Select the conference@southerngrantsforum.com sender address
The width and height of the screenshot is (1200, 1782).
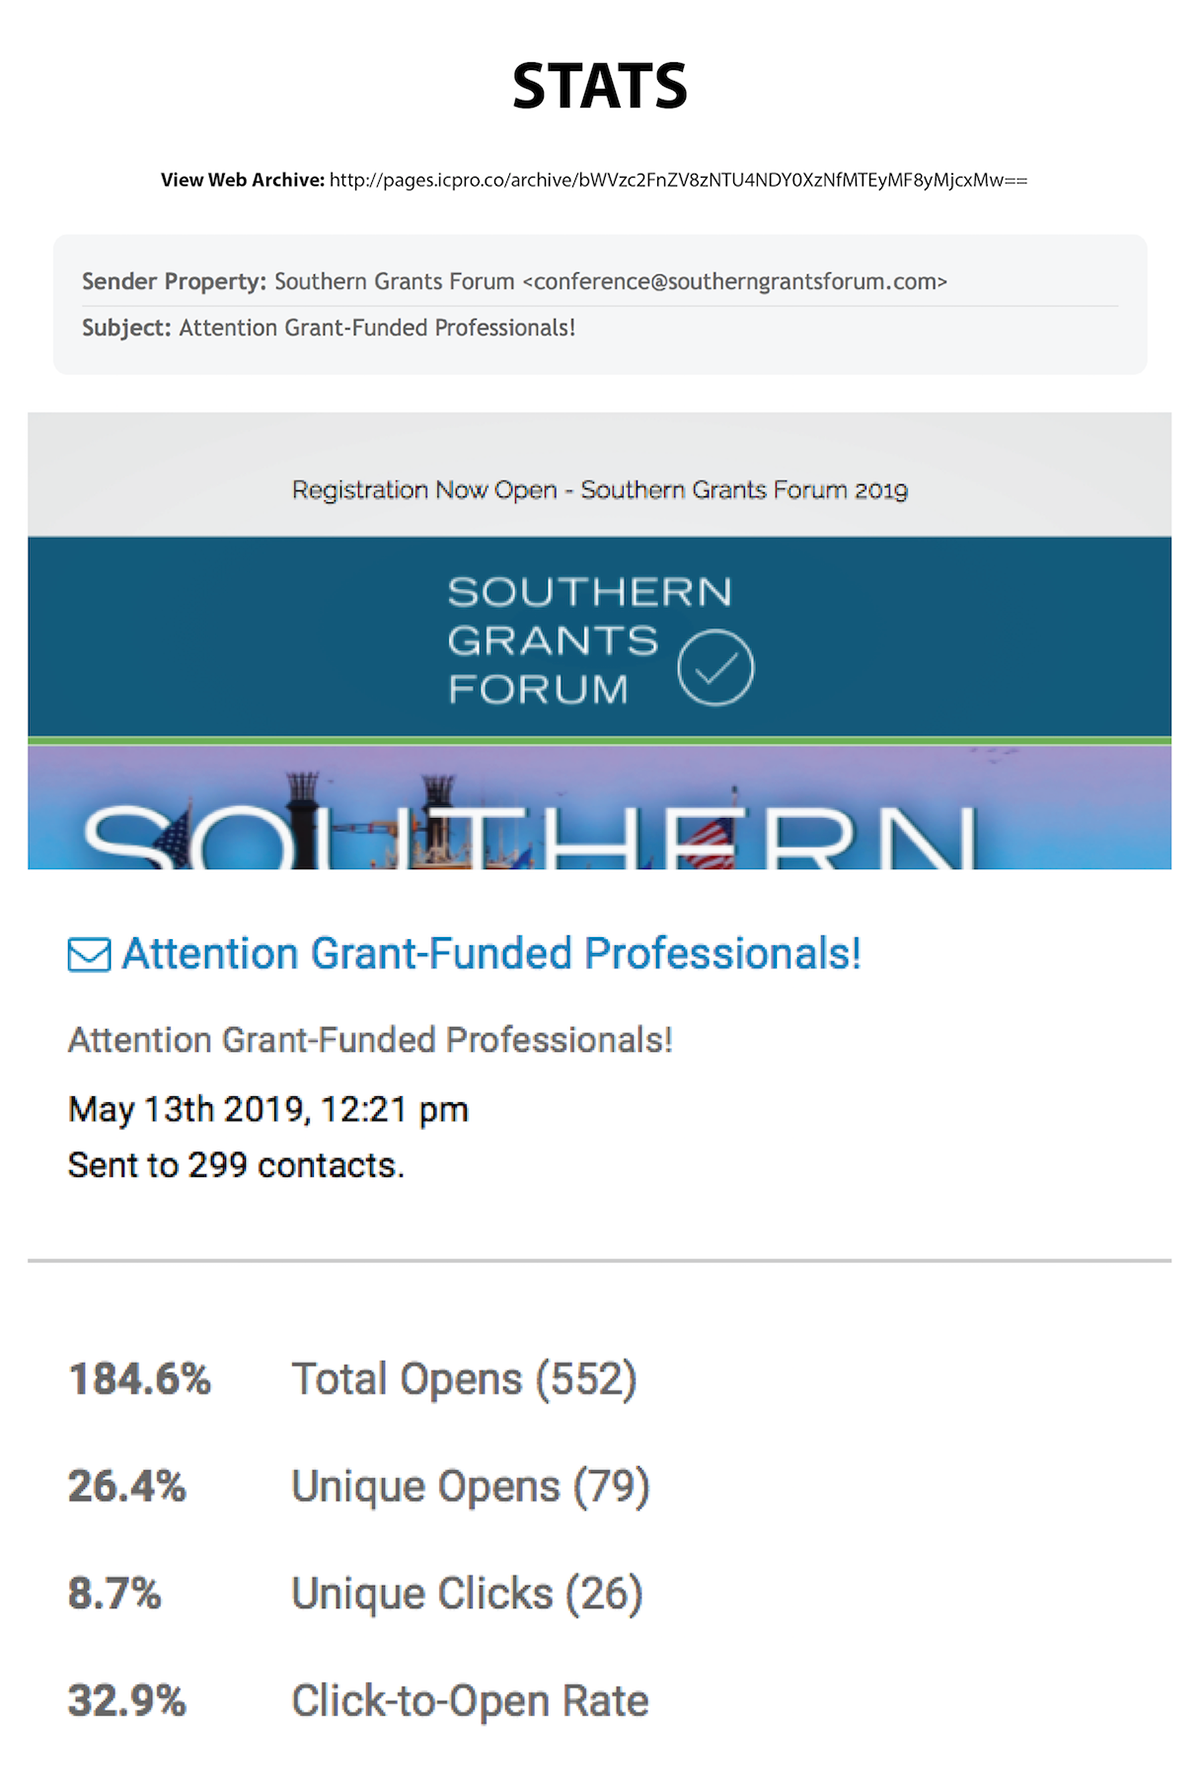734,282
